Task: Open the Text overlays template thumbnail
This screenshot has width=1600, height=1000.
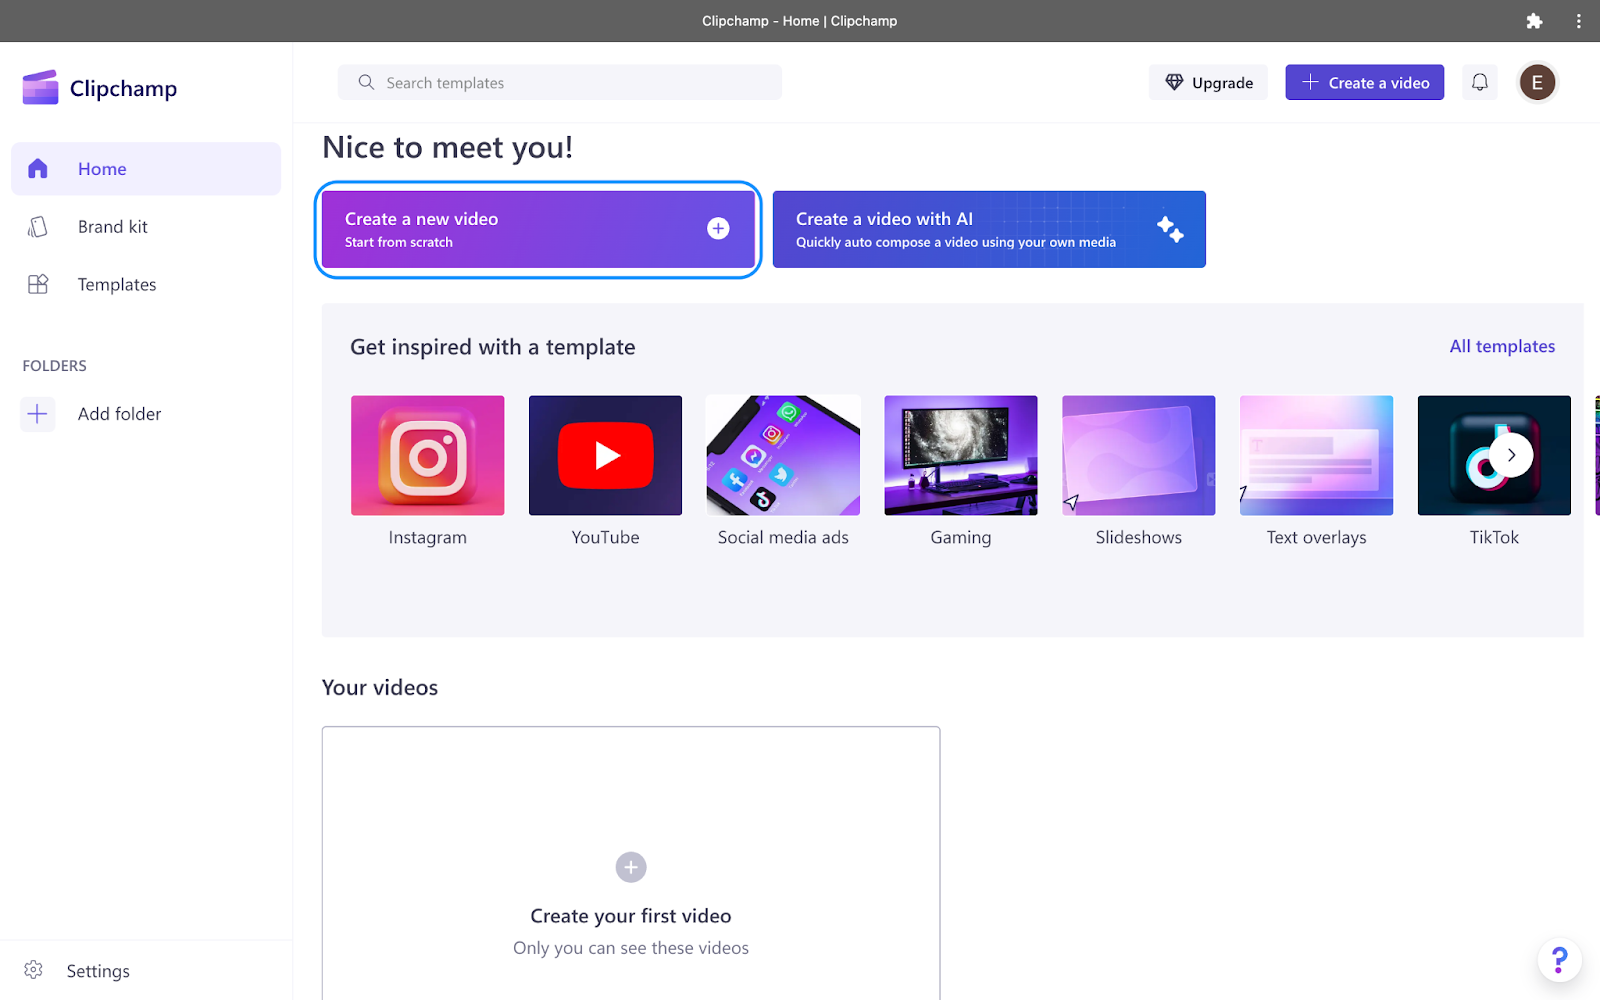Action: 1316,456
